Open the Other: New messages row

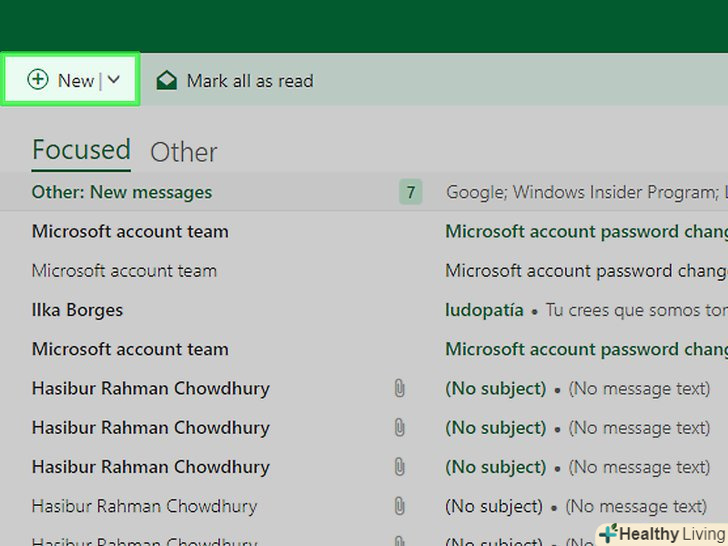(122, 192)
